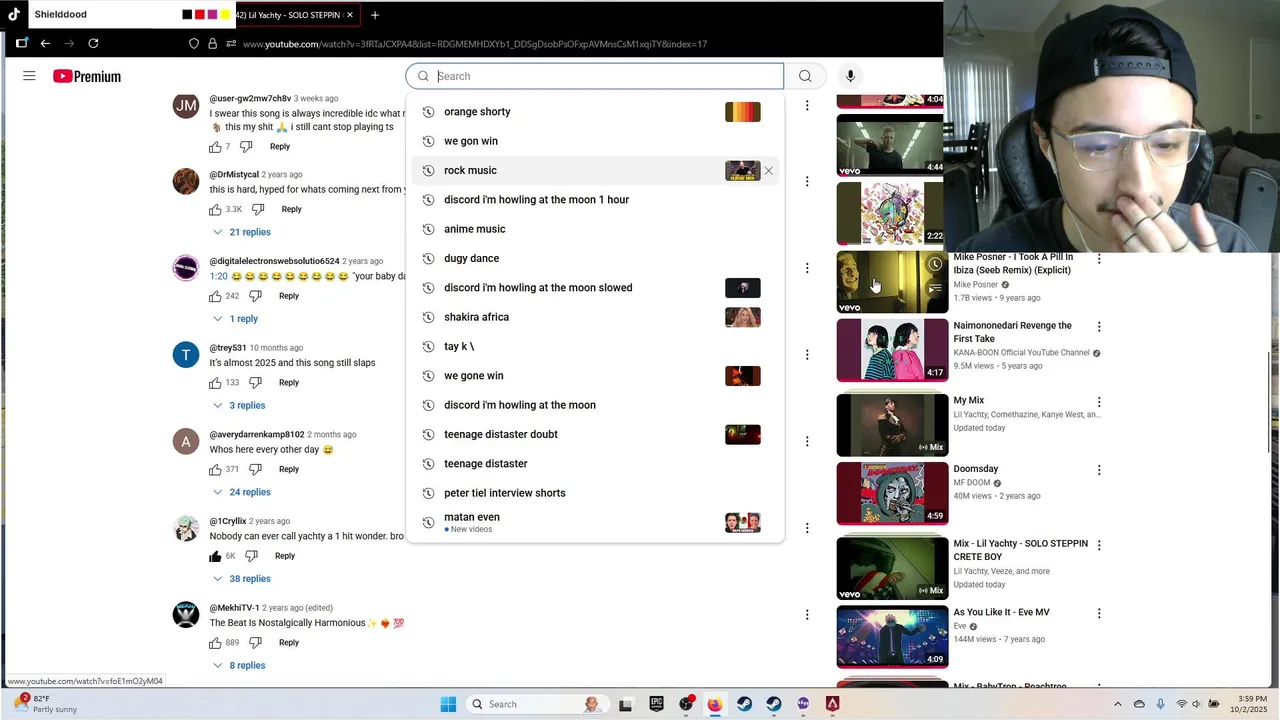Add Mike Posner video to queue
Screen dimensions: 1280x720
point(934,289)
